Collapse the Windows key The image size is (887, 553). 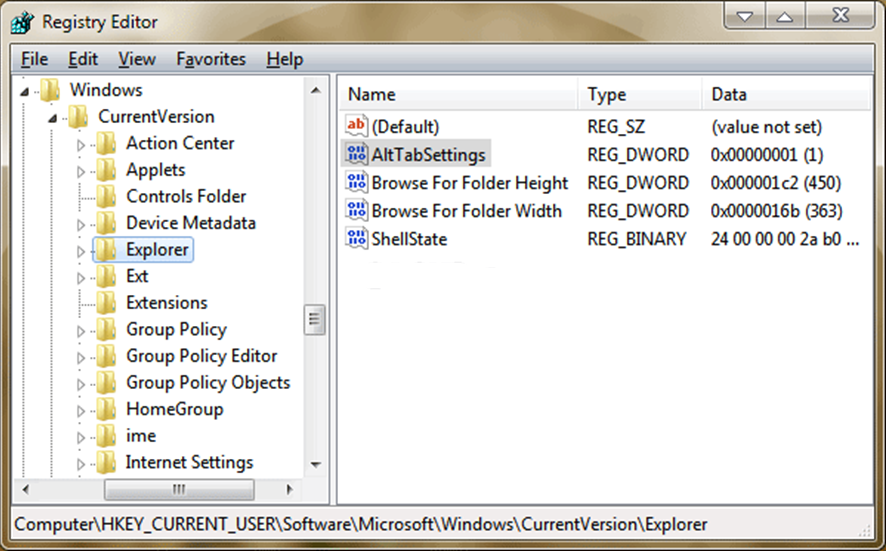coord(24,91)
